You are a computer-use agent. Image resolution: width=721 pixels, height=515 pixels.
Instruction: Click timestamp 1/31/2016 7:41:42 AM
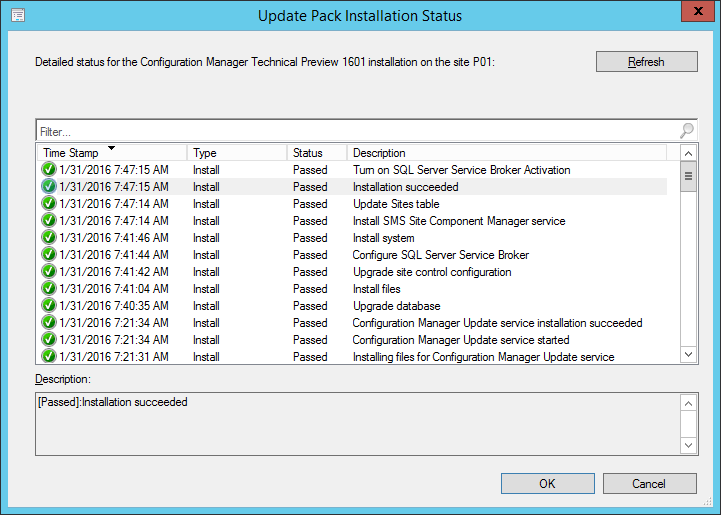coord(114,272)
